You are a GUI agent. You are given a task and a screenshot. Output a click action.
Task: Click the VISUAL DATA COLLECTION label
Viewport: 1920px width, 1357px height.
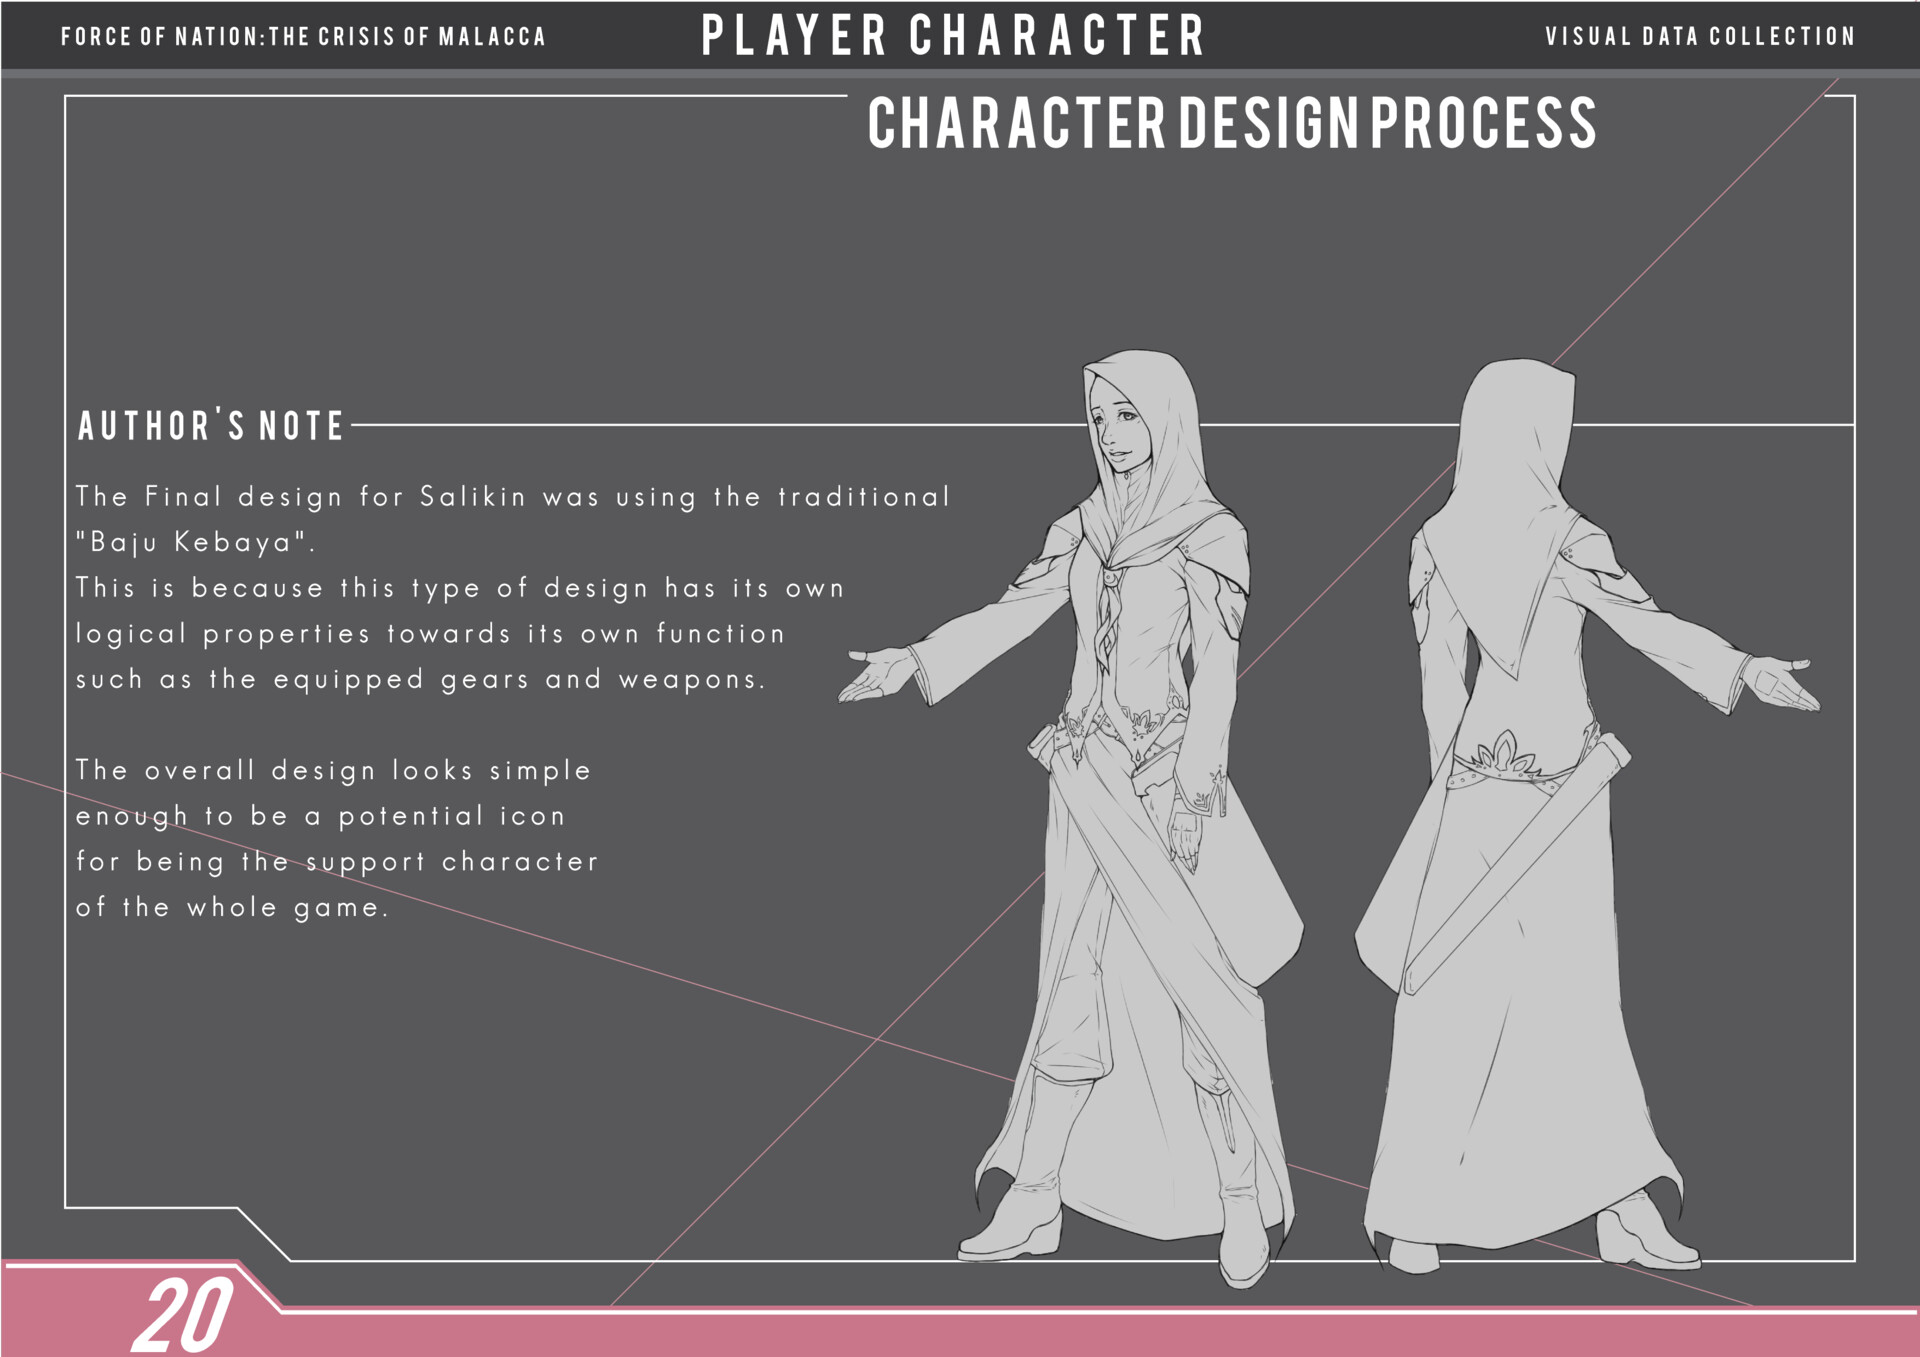(1699, 37)
